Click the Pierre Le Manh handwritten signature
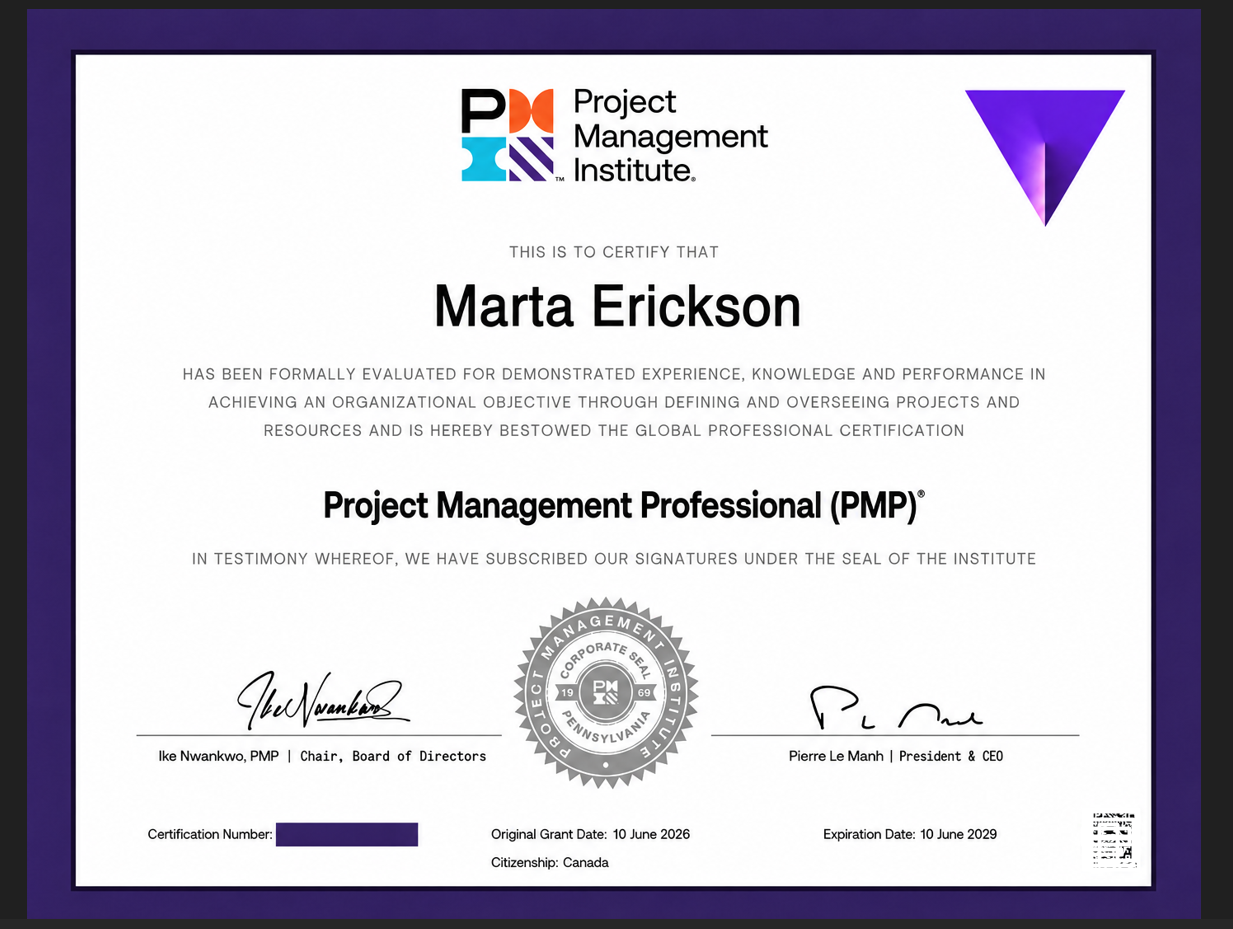This screenshot has width=1233, height=929. tap(896, 708)
